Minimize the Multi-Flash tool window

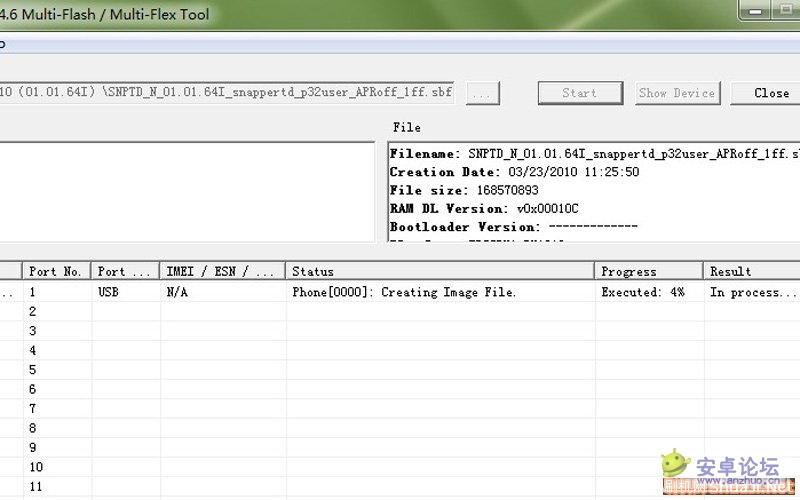[x=756, y=10]
